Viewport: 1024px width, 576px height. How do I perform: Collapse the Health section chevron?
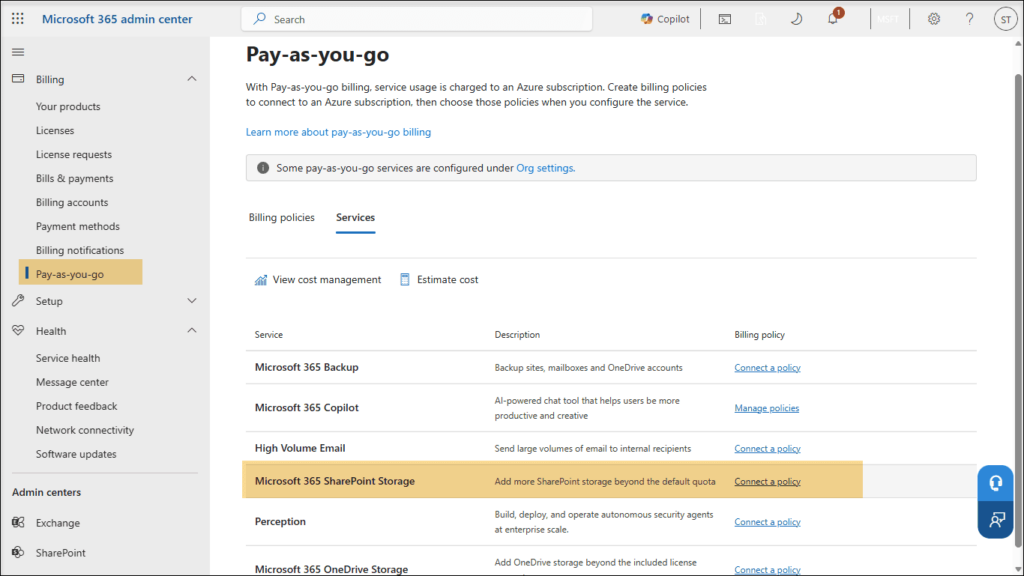192,330
